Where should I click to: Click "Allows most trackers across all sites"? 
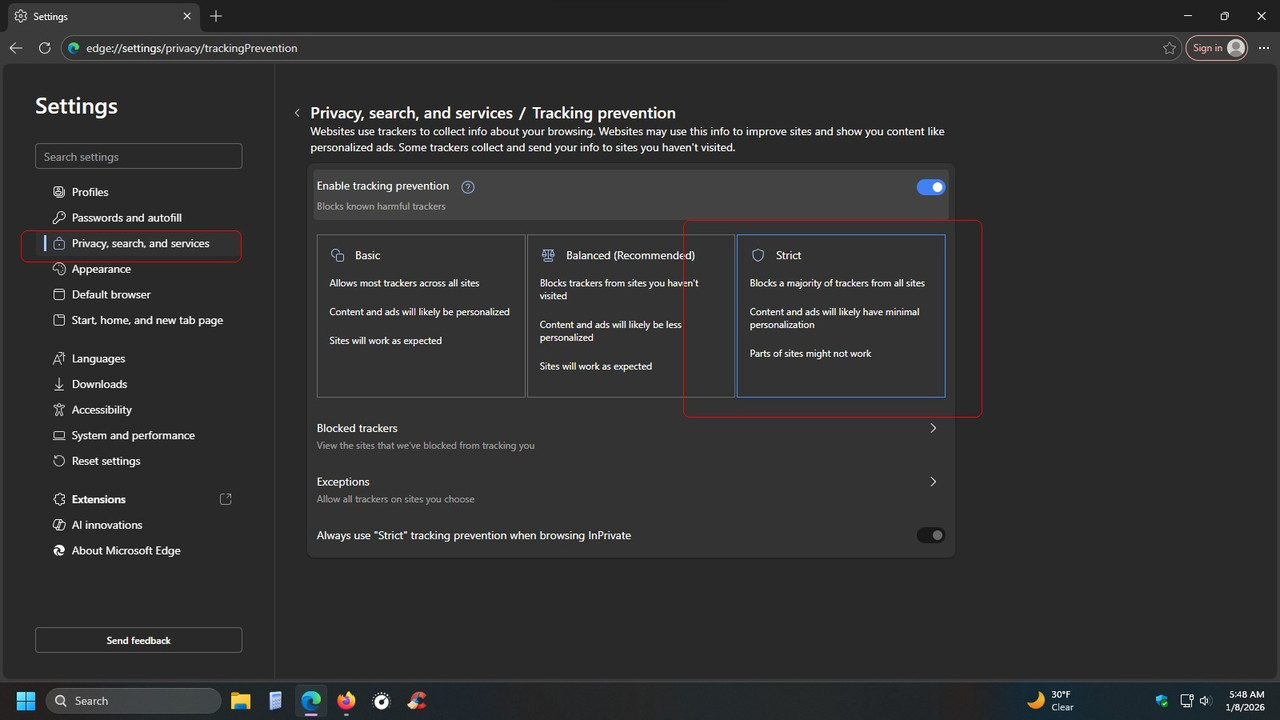[x=404, y=283]
